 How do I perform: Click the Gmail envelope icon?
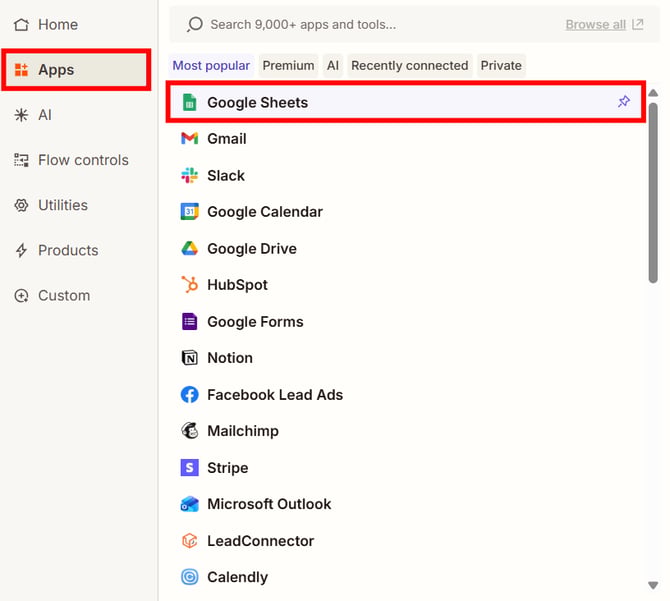coord(190,139)
